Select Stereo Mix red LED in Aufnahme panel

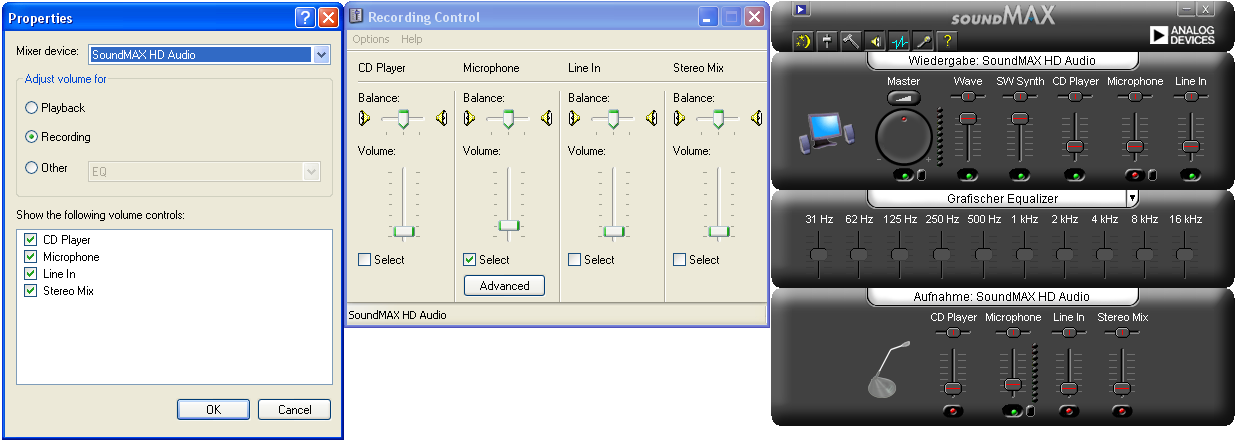1123,411
